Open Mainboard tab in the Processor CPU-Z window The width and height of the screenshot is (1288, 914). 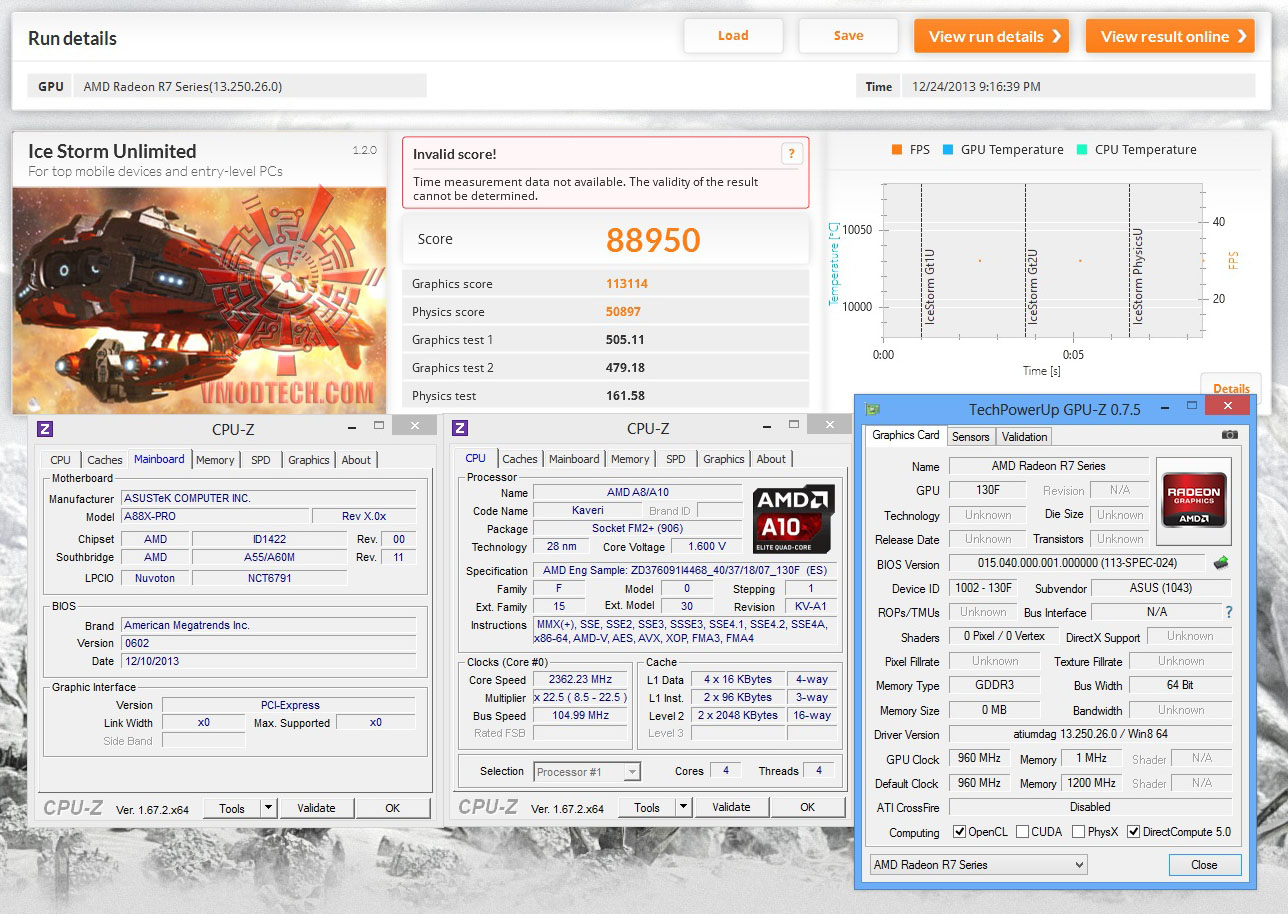(x=574, y=459)
